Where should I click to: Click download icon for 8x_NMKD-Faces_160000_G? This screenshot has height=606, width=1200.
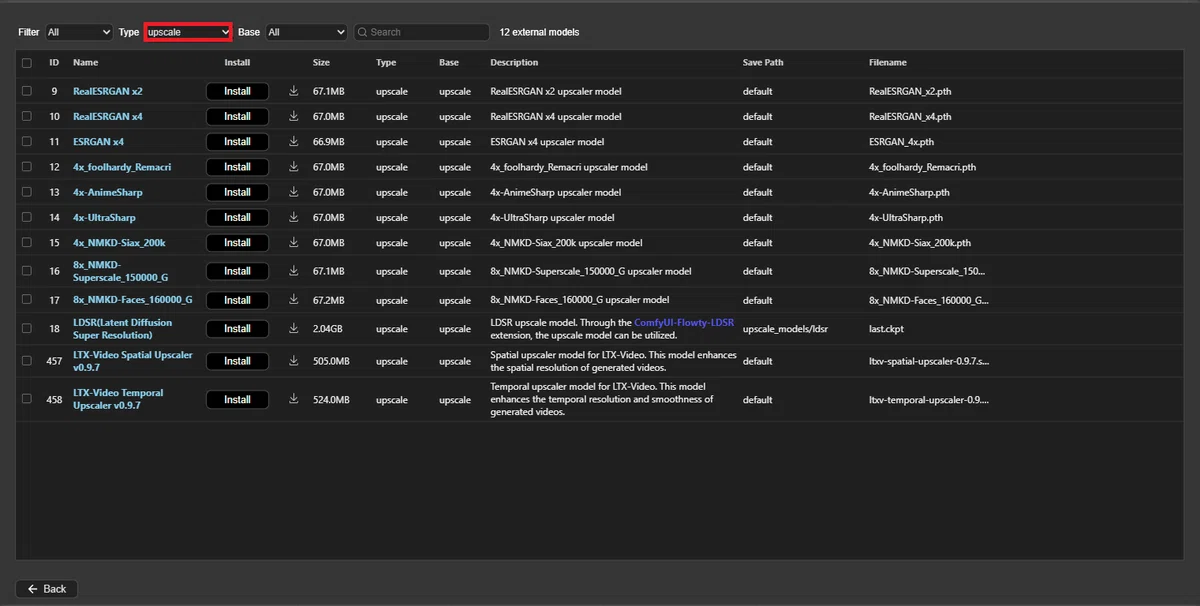(x=294, y=300)
